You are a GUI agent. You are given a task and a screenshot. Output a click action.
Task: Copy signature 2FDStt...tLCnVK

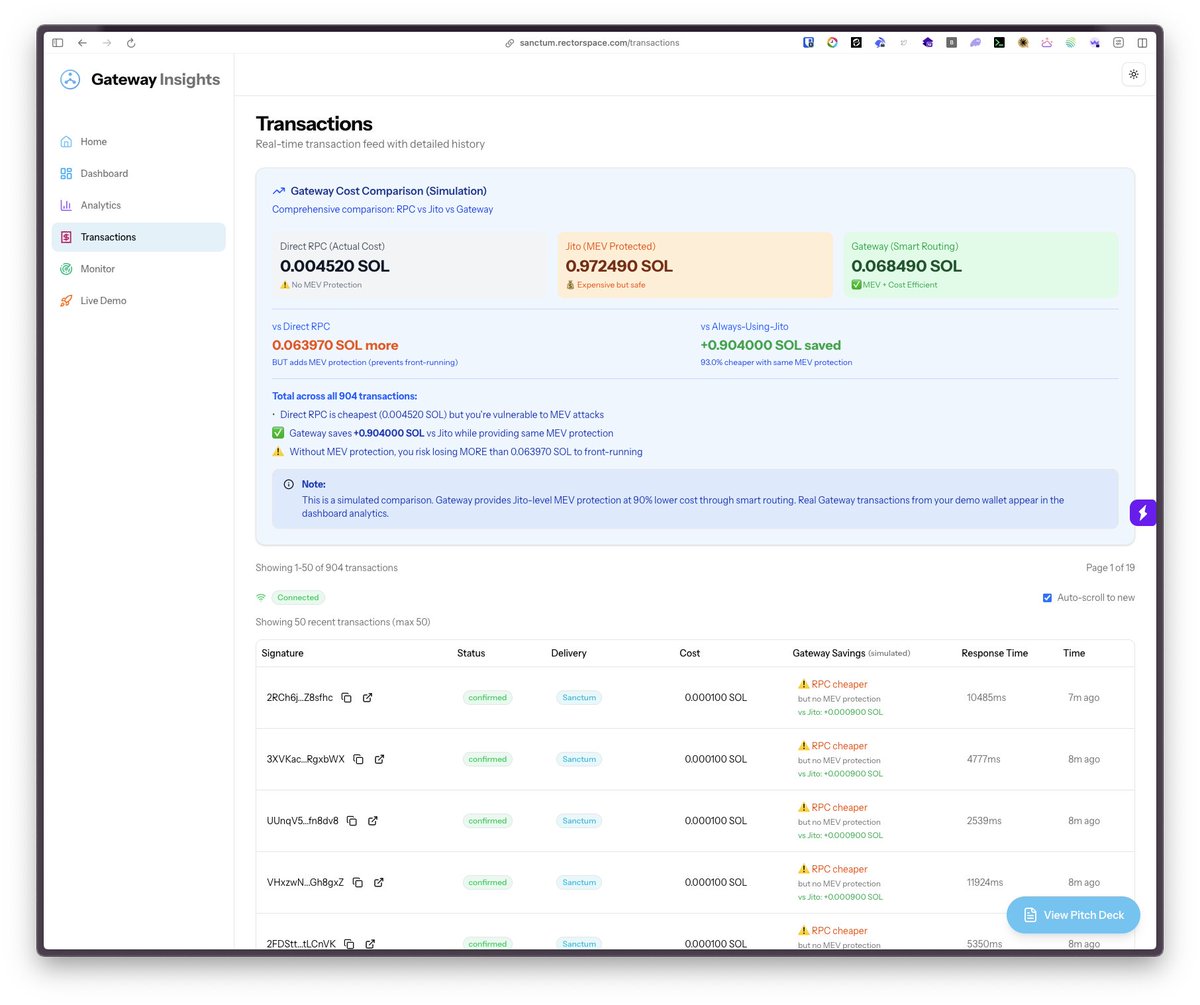point(349,944)
